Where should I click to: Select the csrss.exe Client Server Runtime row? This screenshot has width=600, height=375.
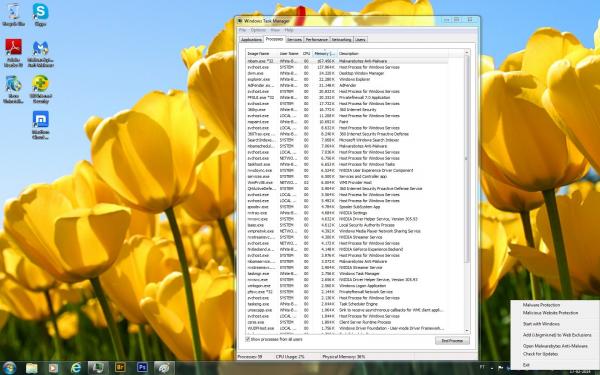click(x=347, y=322)
